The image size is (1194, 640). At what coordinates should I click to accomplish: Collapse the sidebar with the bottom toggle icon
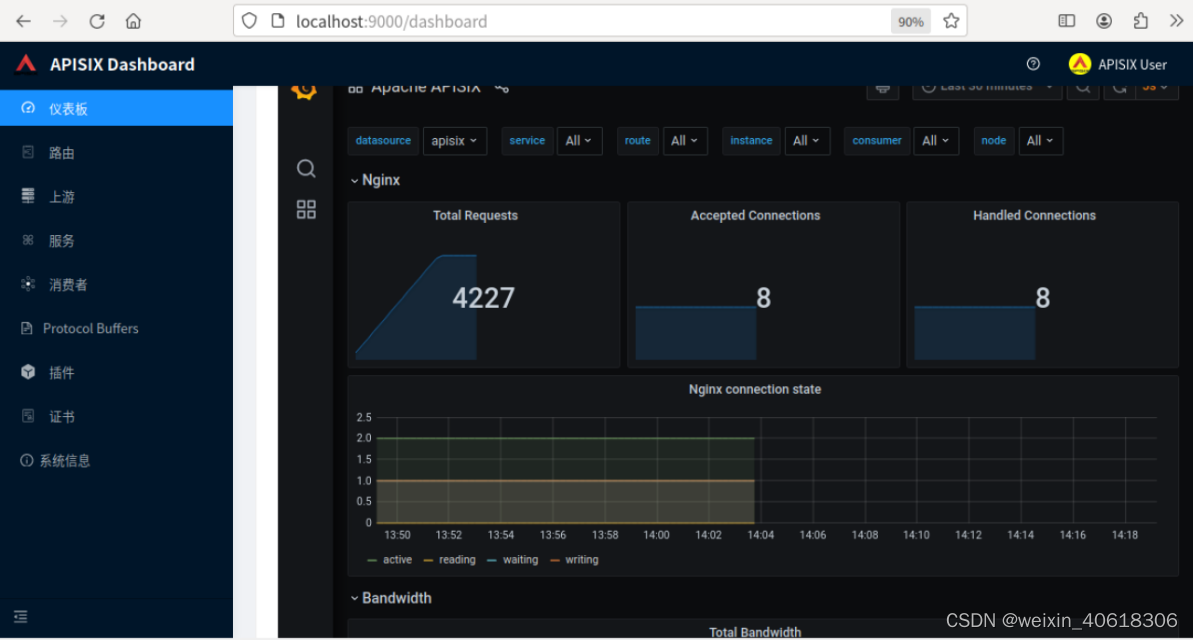click(21, 616)
